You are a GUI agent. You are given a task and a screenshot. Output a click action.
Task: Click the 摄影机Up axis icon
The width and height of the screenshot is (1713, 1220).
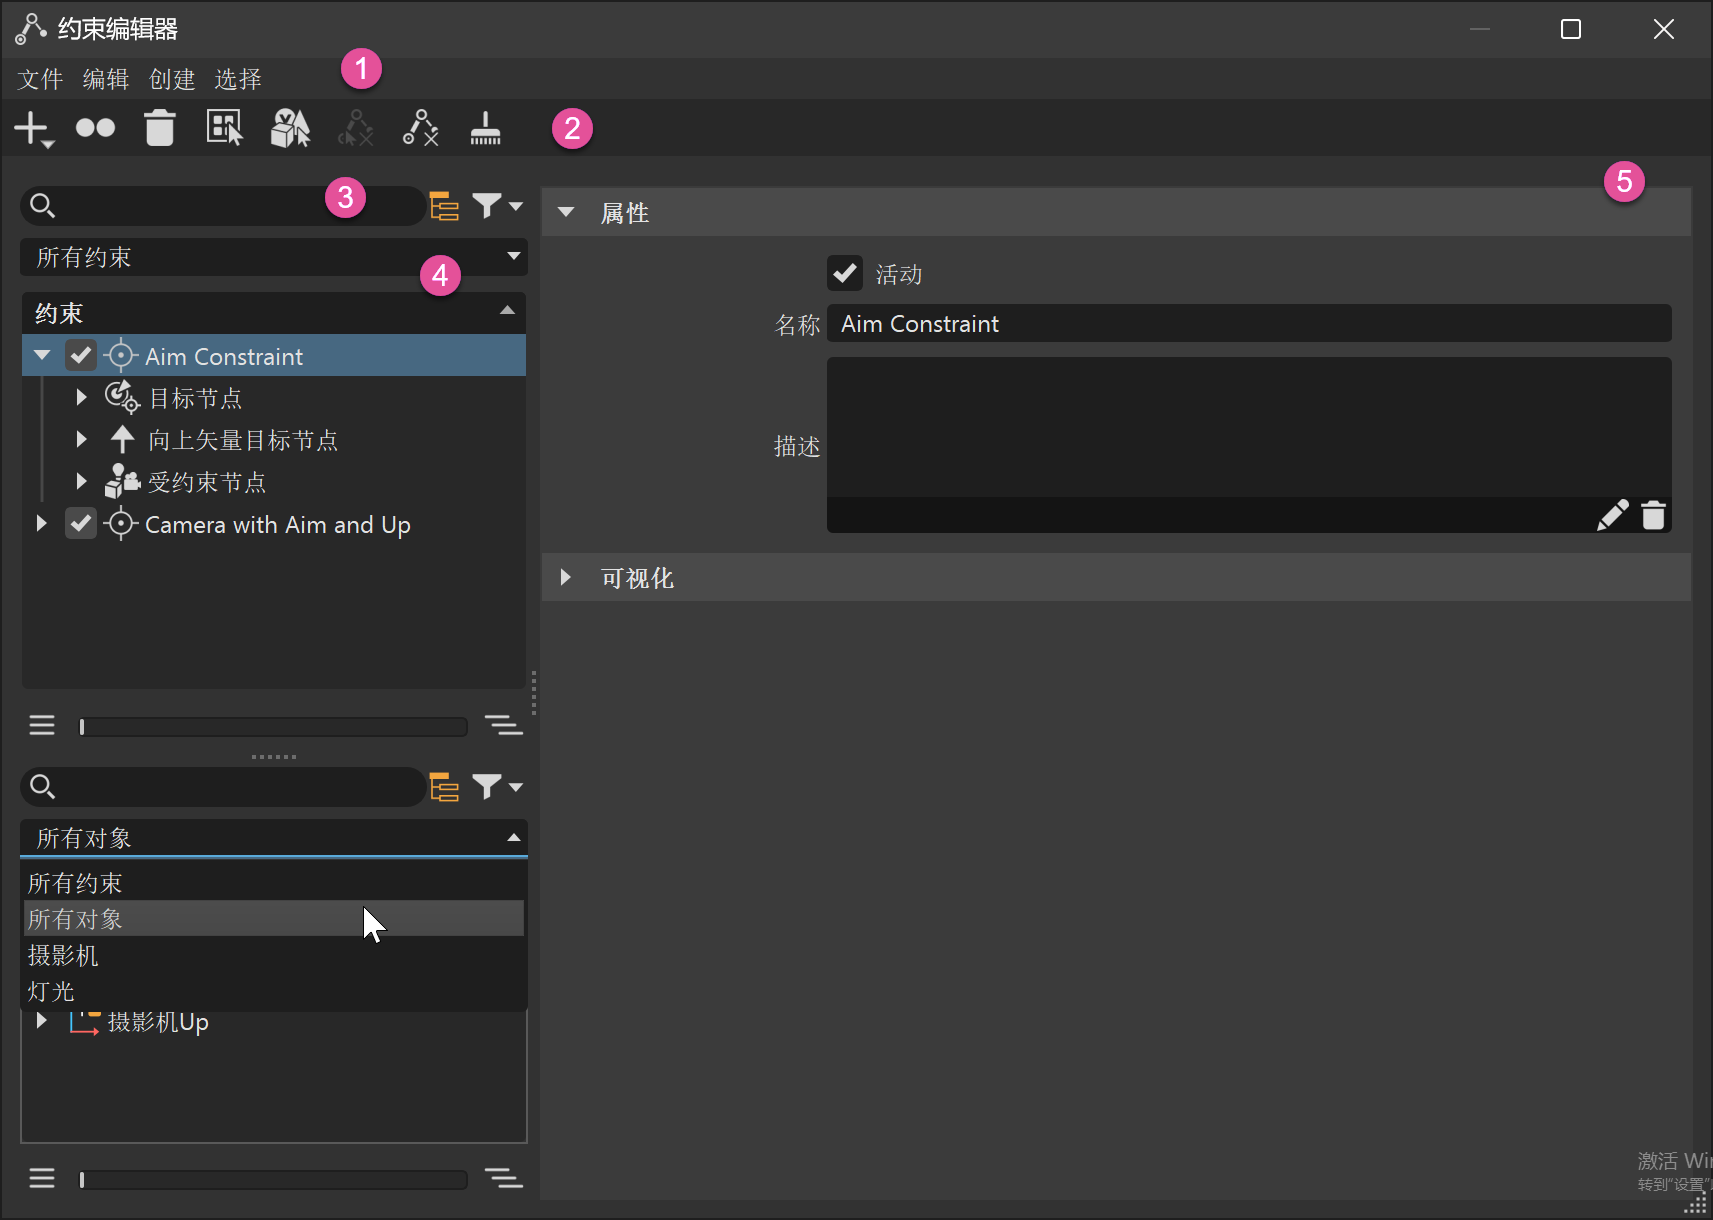pyautogui.click(x=84, y=1022)
